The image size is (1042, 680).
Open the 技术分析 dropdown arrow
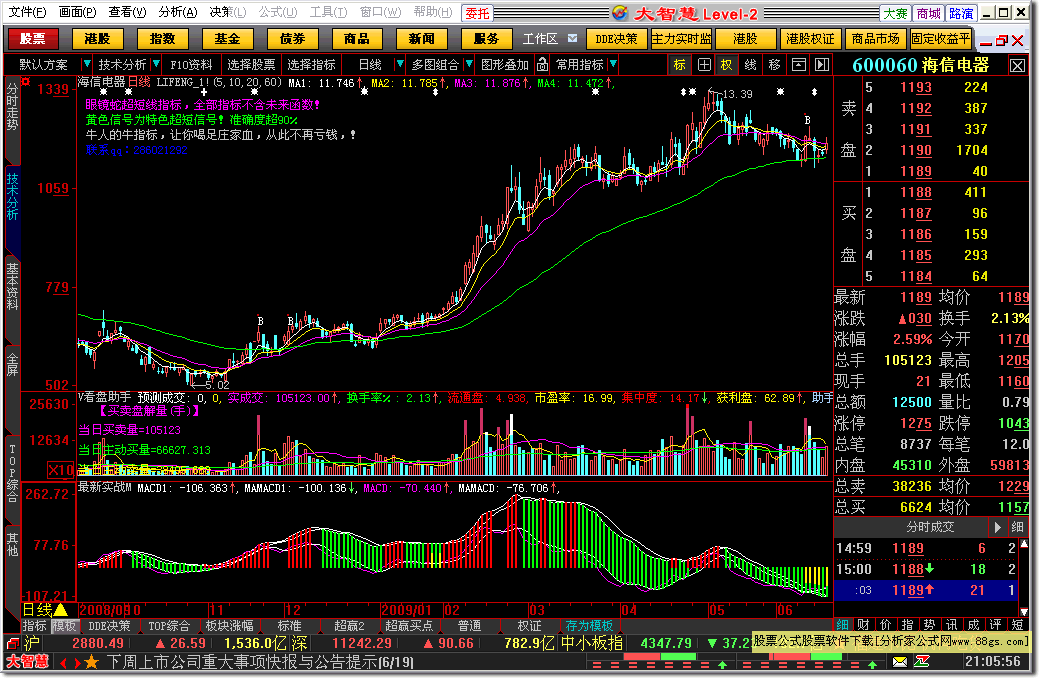tap(156, 64)
